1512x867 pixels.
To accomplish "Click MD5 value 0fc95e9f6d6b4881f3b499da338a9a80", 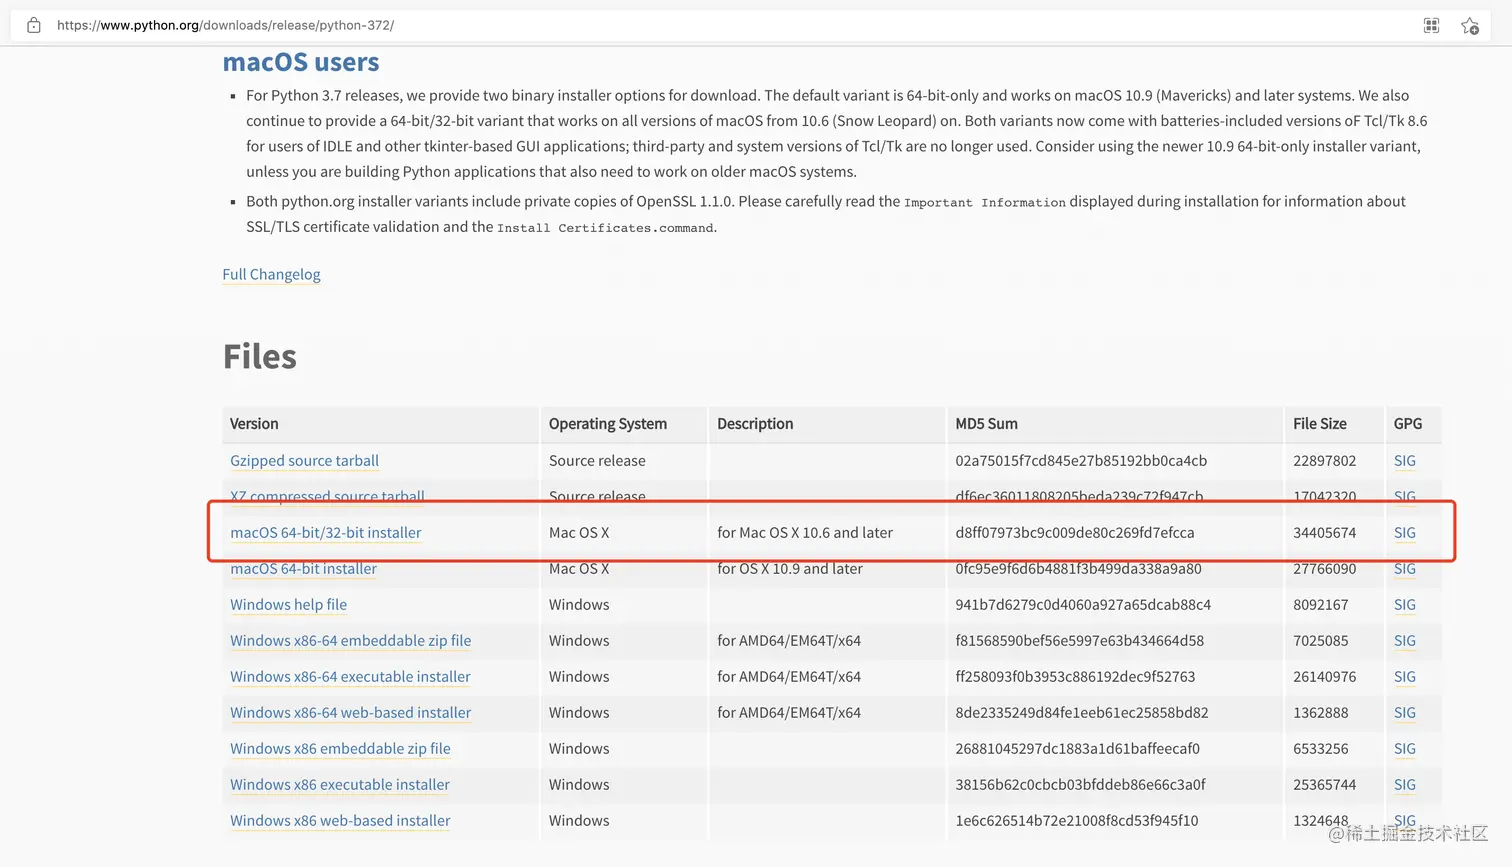I will click(1078, 569).
